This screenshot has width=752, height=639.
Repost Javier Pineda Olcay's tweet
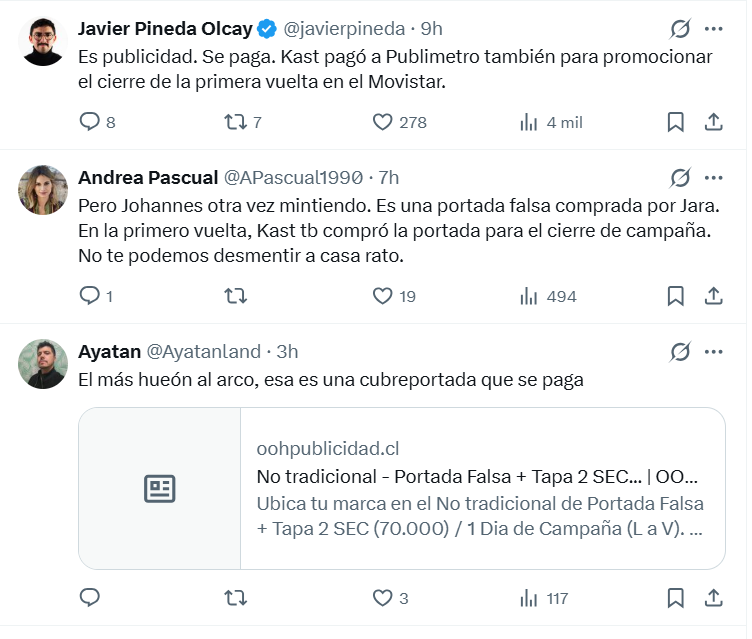(x=235, y=122)
